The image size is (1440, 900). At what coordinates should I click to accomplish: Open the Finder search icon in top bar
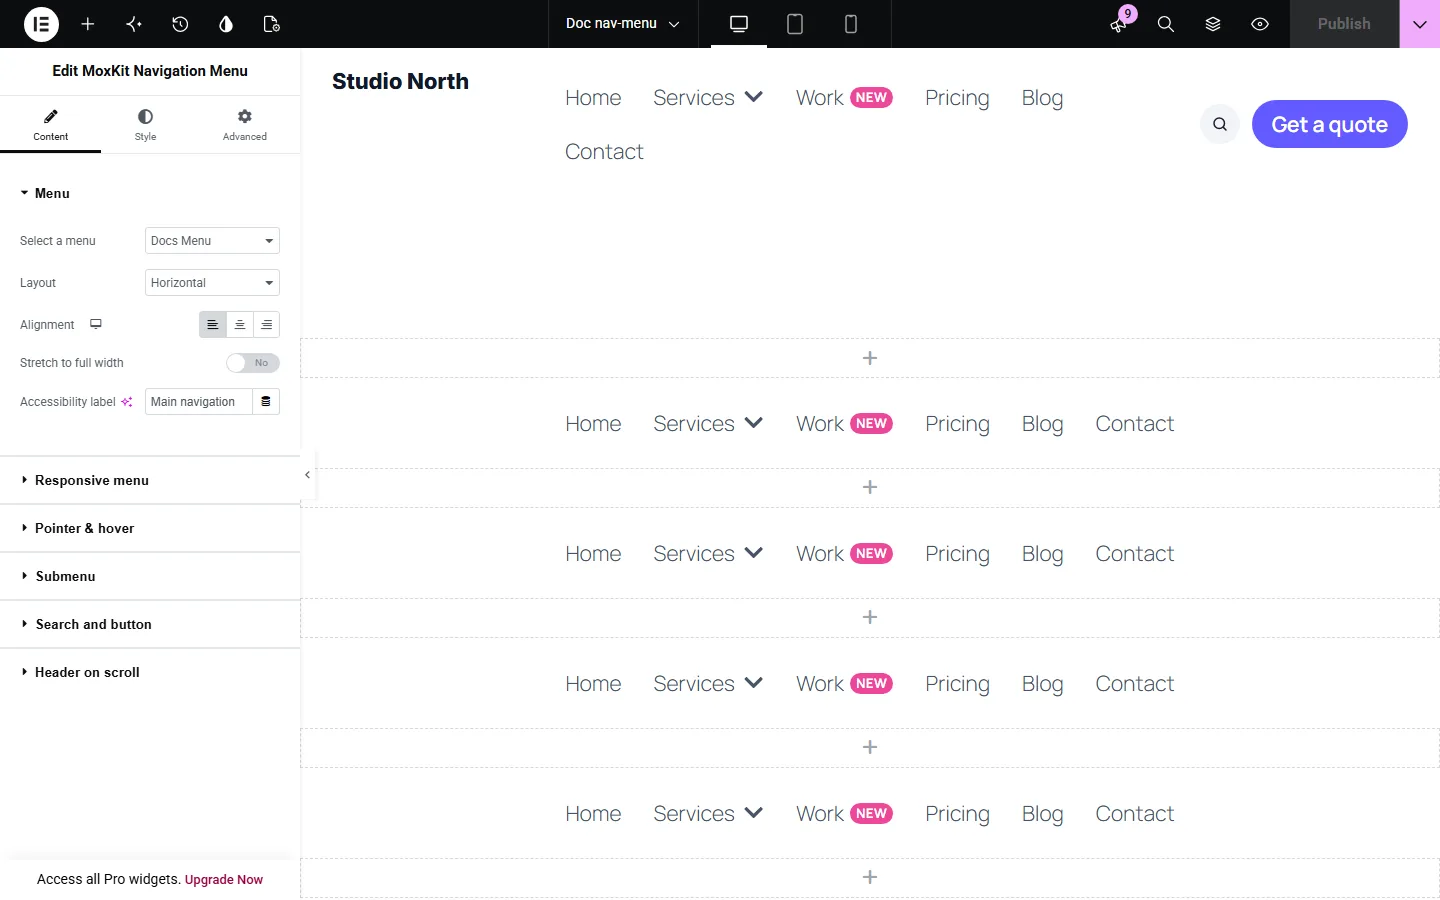[x=1166, y=24]
